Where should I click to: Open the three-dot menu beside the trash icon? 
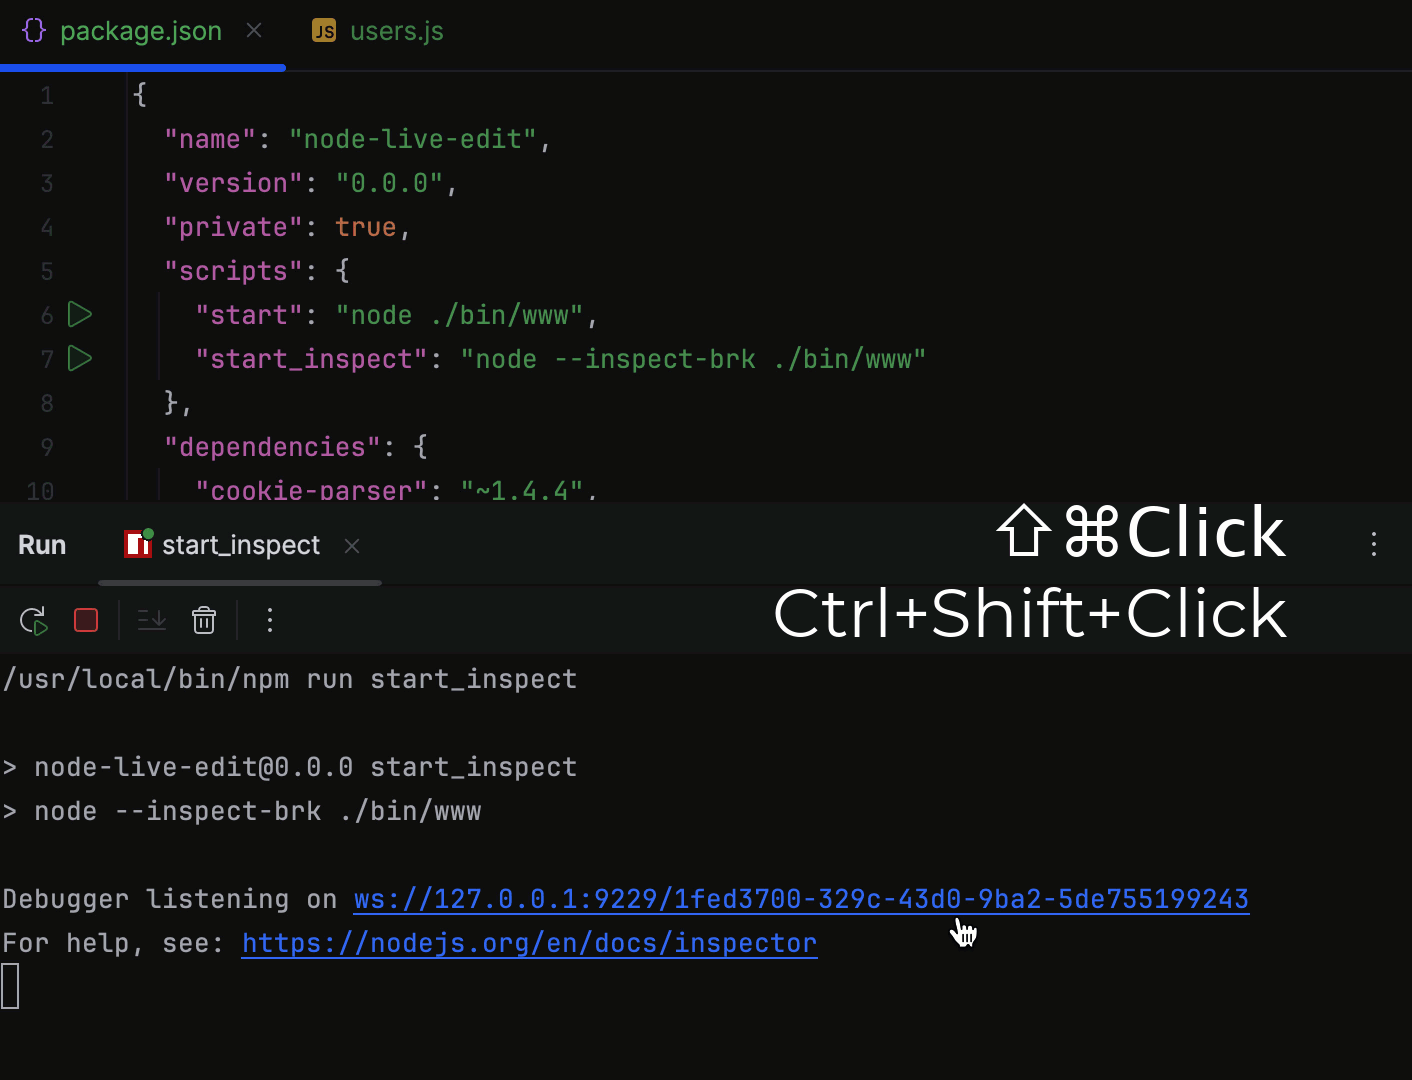(269, 620)
